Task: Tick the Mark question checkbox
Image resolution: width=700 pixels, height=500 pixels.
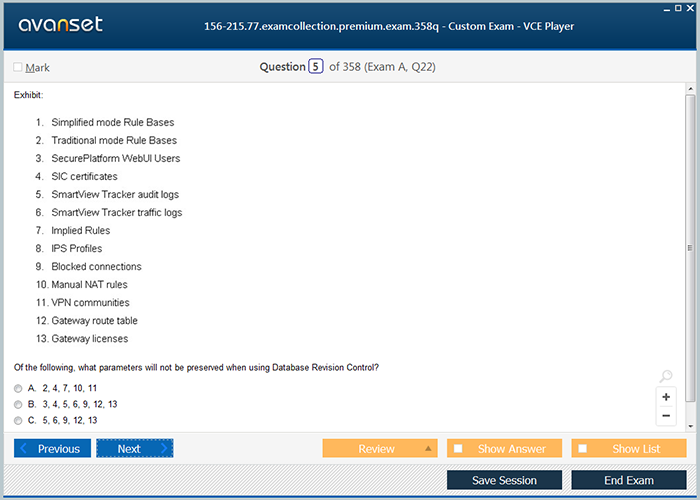Action: (18, 68)
